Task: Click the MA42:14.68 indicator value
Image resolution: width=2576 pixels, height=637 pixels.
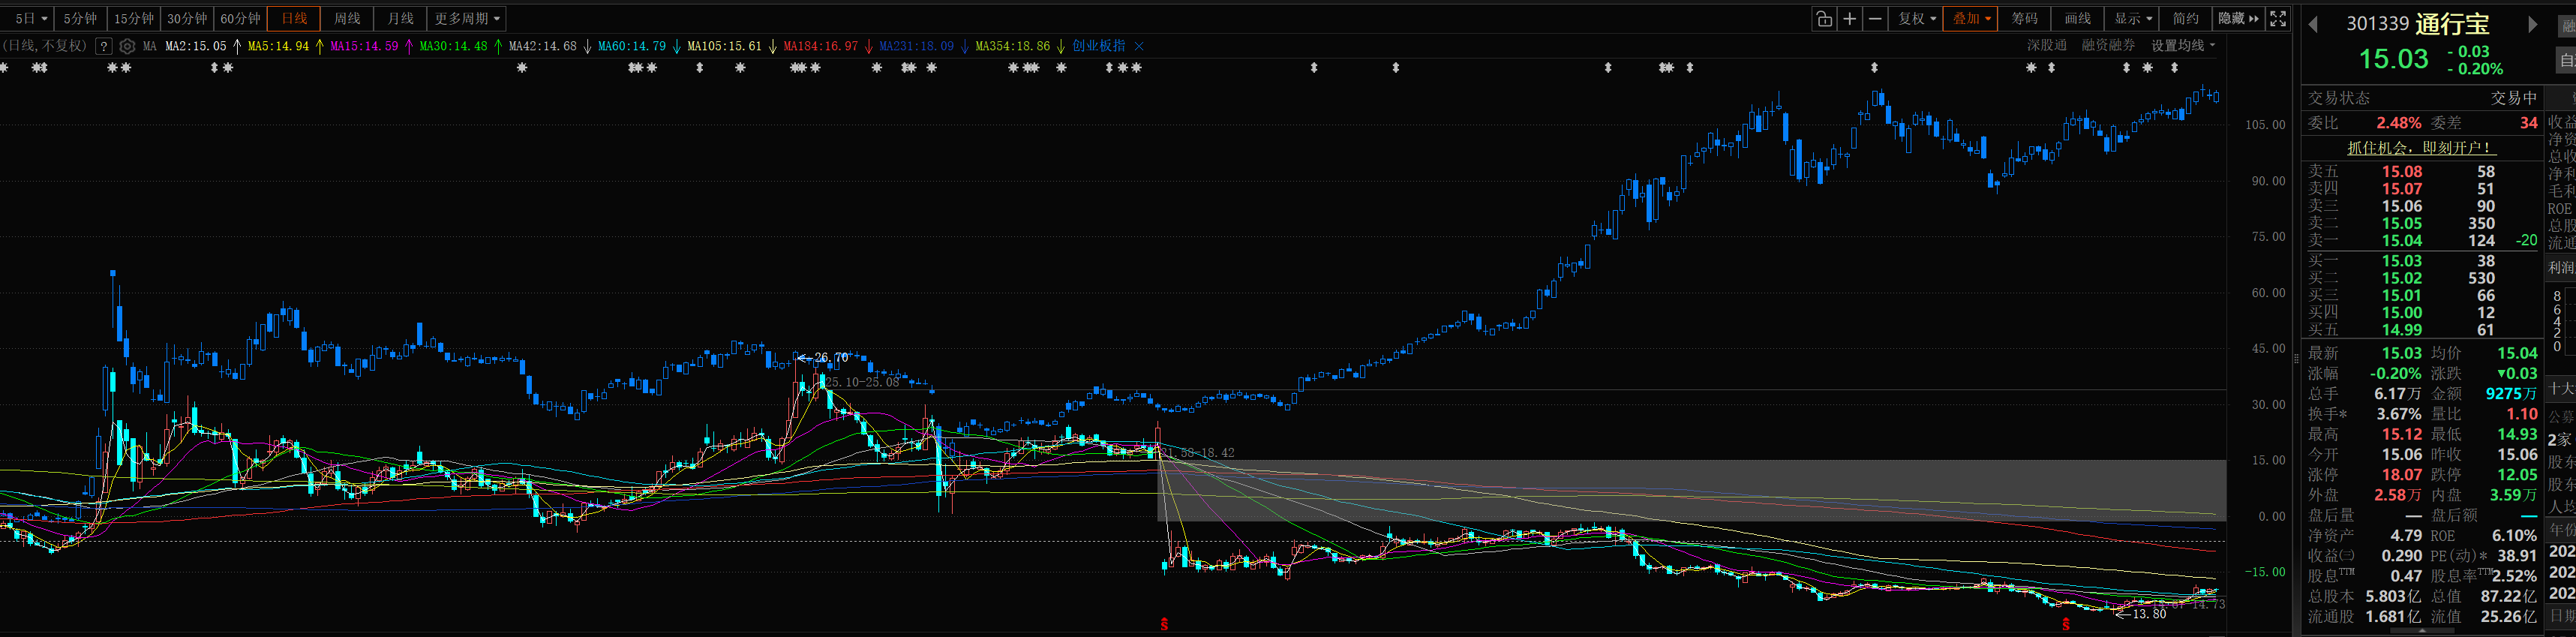Action: pos(543,46)
